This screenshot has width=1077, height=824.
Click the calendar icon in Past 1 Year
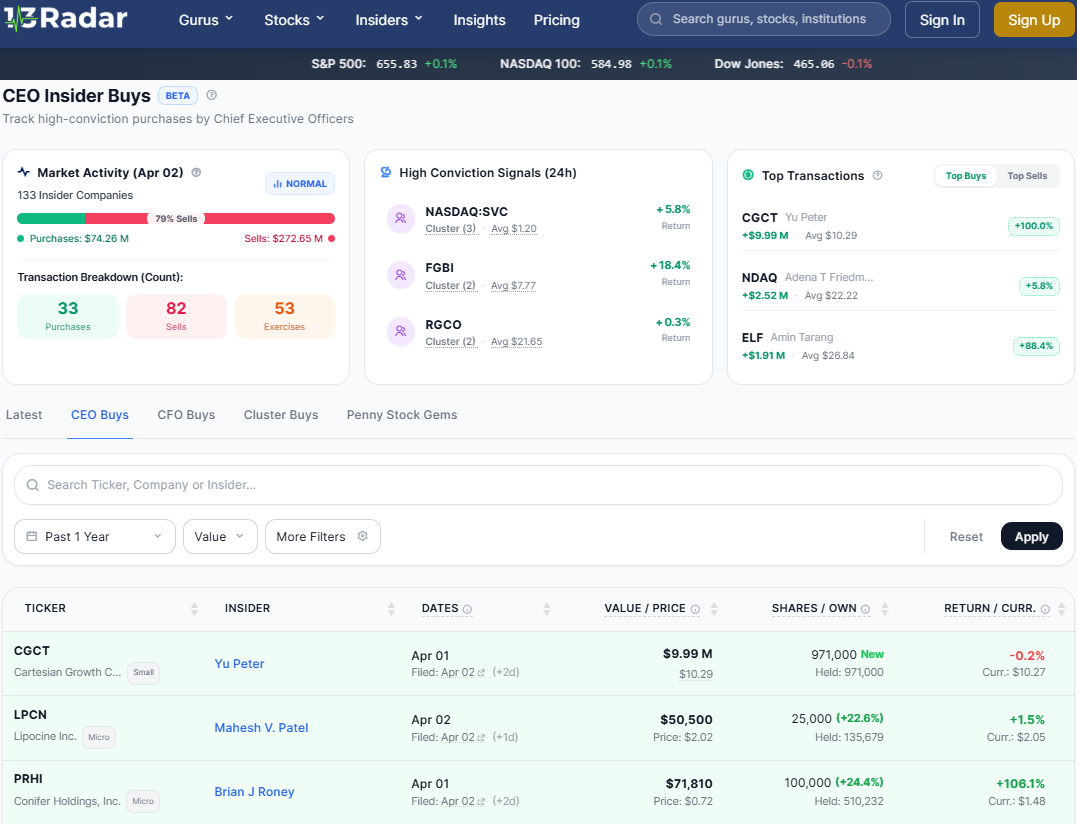[x=32, y=536]
